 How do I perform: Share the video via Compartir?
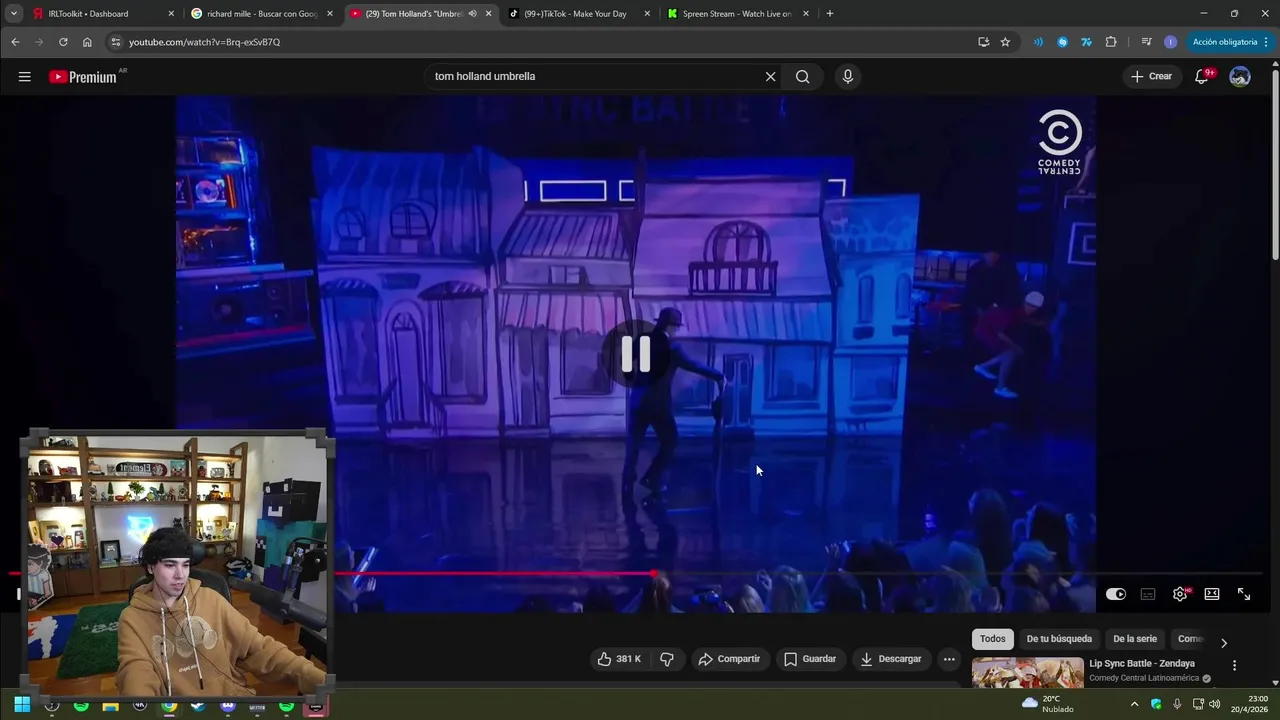coord(729,659)
